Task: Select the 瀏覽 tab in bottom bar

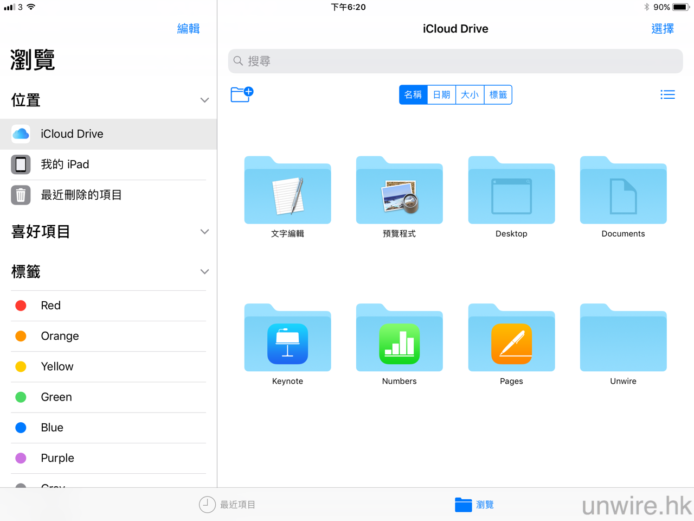Action: point(474,505)
